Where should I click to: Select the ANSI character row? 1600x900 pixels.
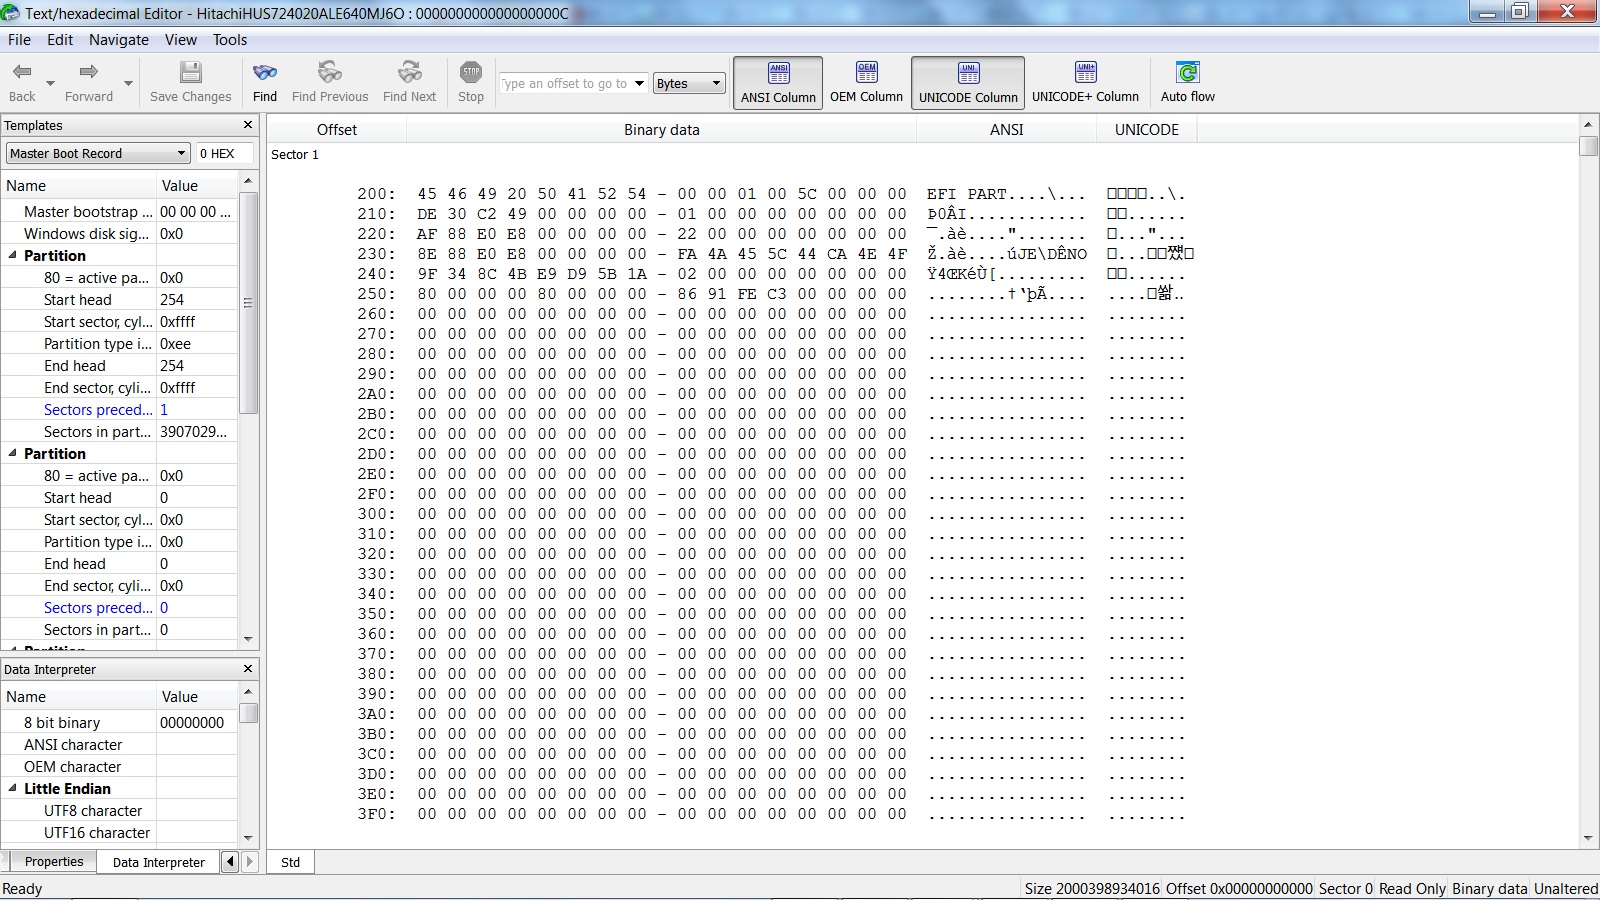tap(119, 744)
